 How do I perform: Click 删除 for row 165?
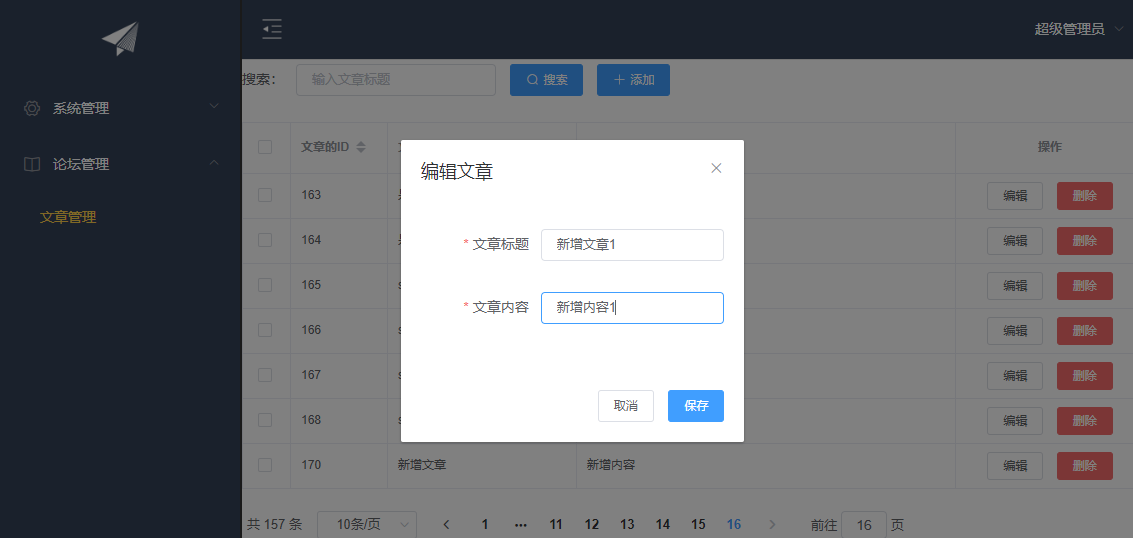point(1085,286)
